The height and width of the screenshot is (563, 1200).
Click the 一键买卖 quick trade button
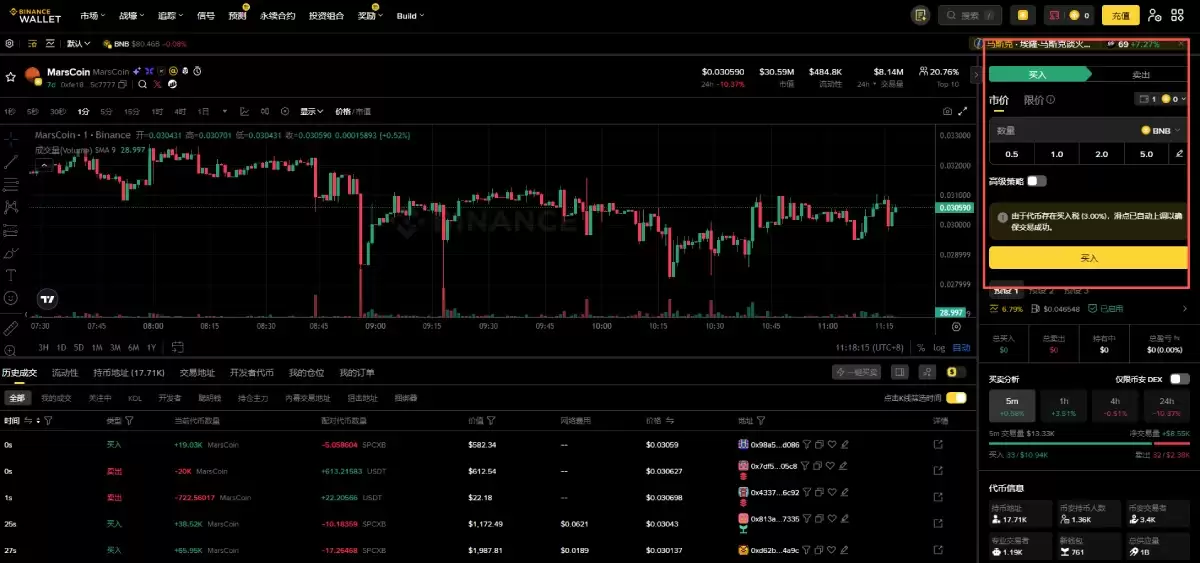pos(857,372)
